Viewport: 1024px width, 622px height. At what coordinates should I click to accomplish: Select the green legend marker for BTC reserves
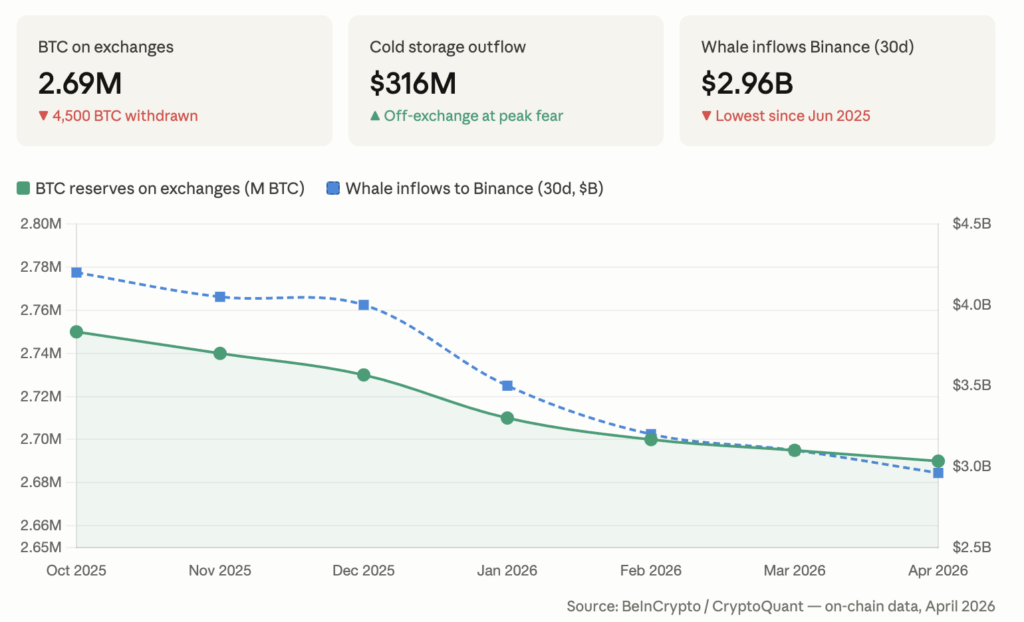[x=26, y=188]
